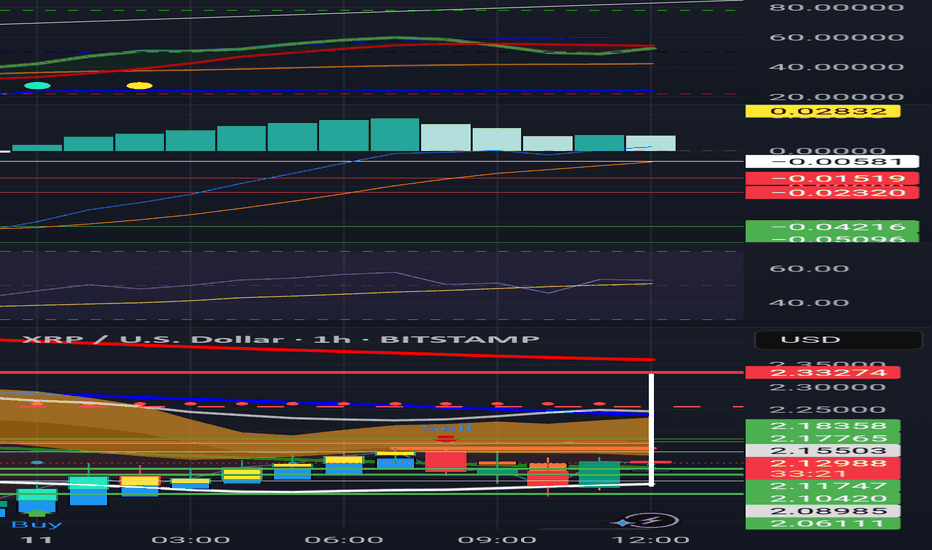Click the white -0.00581 indicator value label

click(x=832, y=161)
